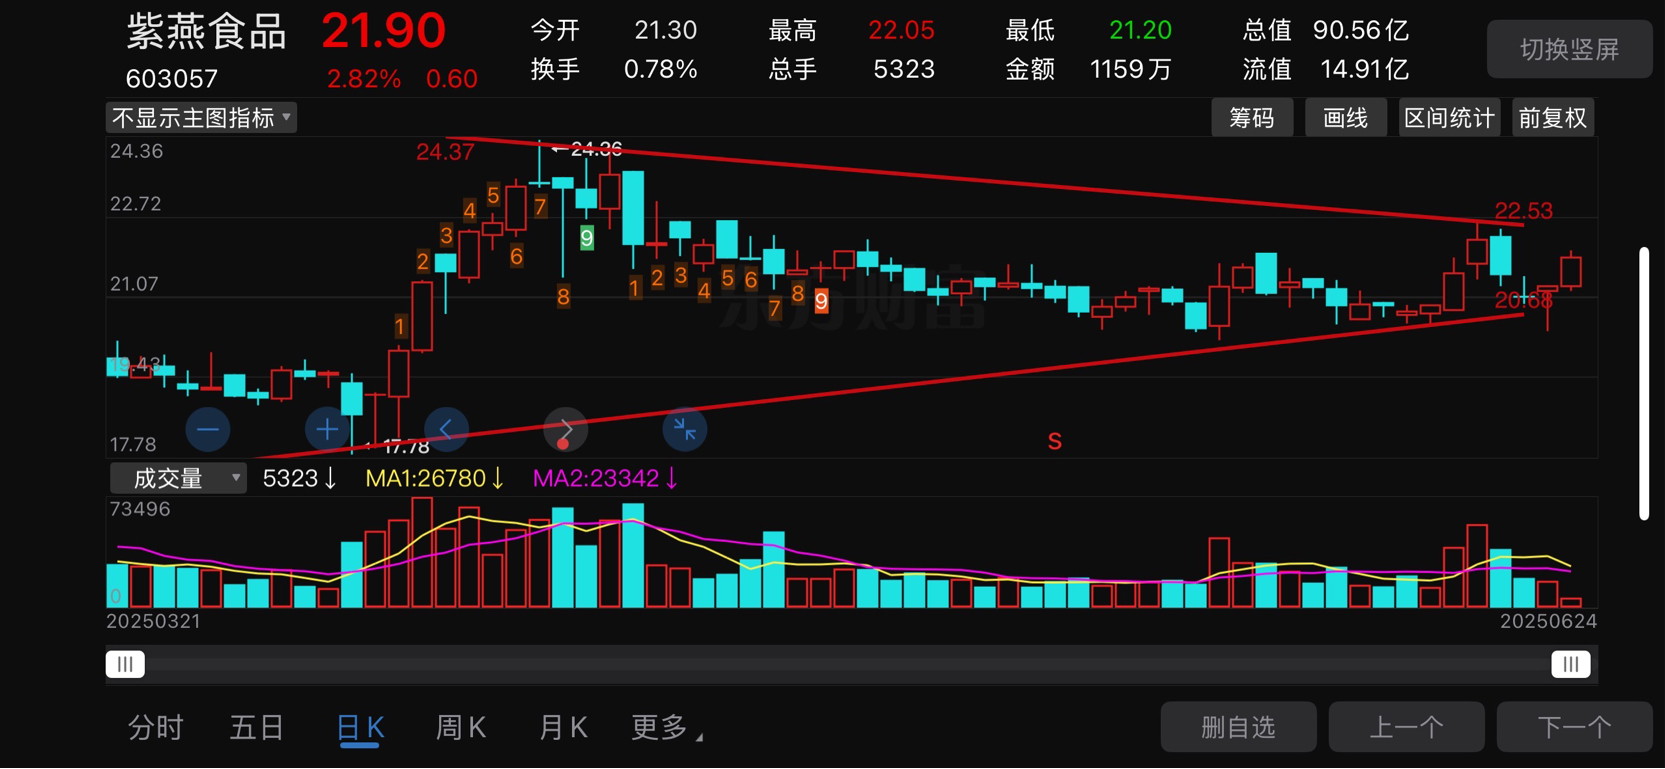Click the 最低 21.20 value
Screen dimensions: 1665x769
[1140, 30]
